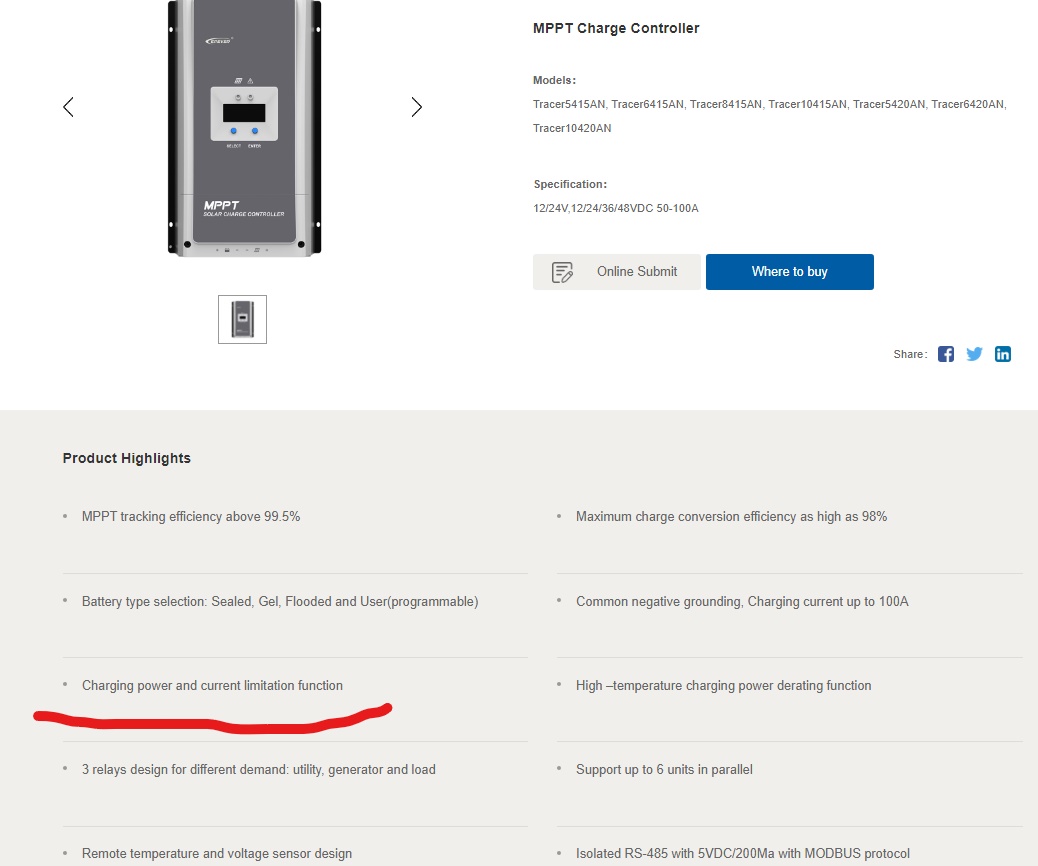
Task: Click the Online Submit form icon
Action: pos(562,272)
